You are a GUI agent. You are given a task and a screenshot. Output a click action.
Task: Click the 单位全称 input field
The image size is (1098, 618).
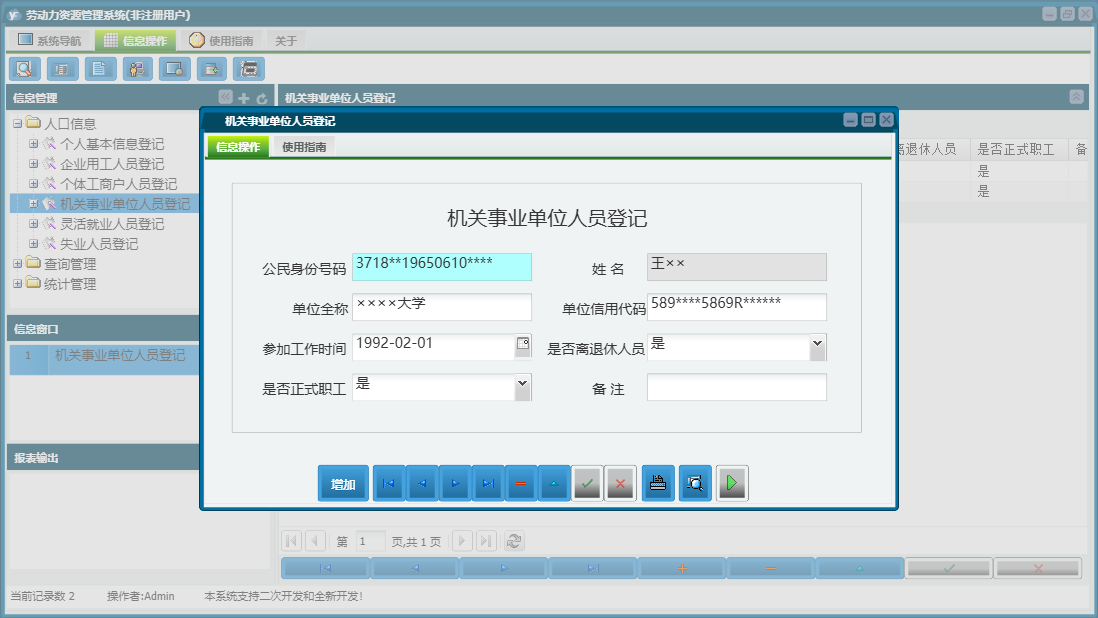click(442, 307)
